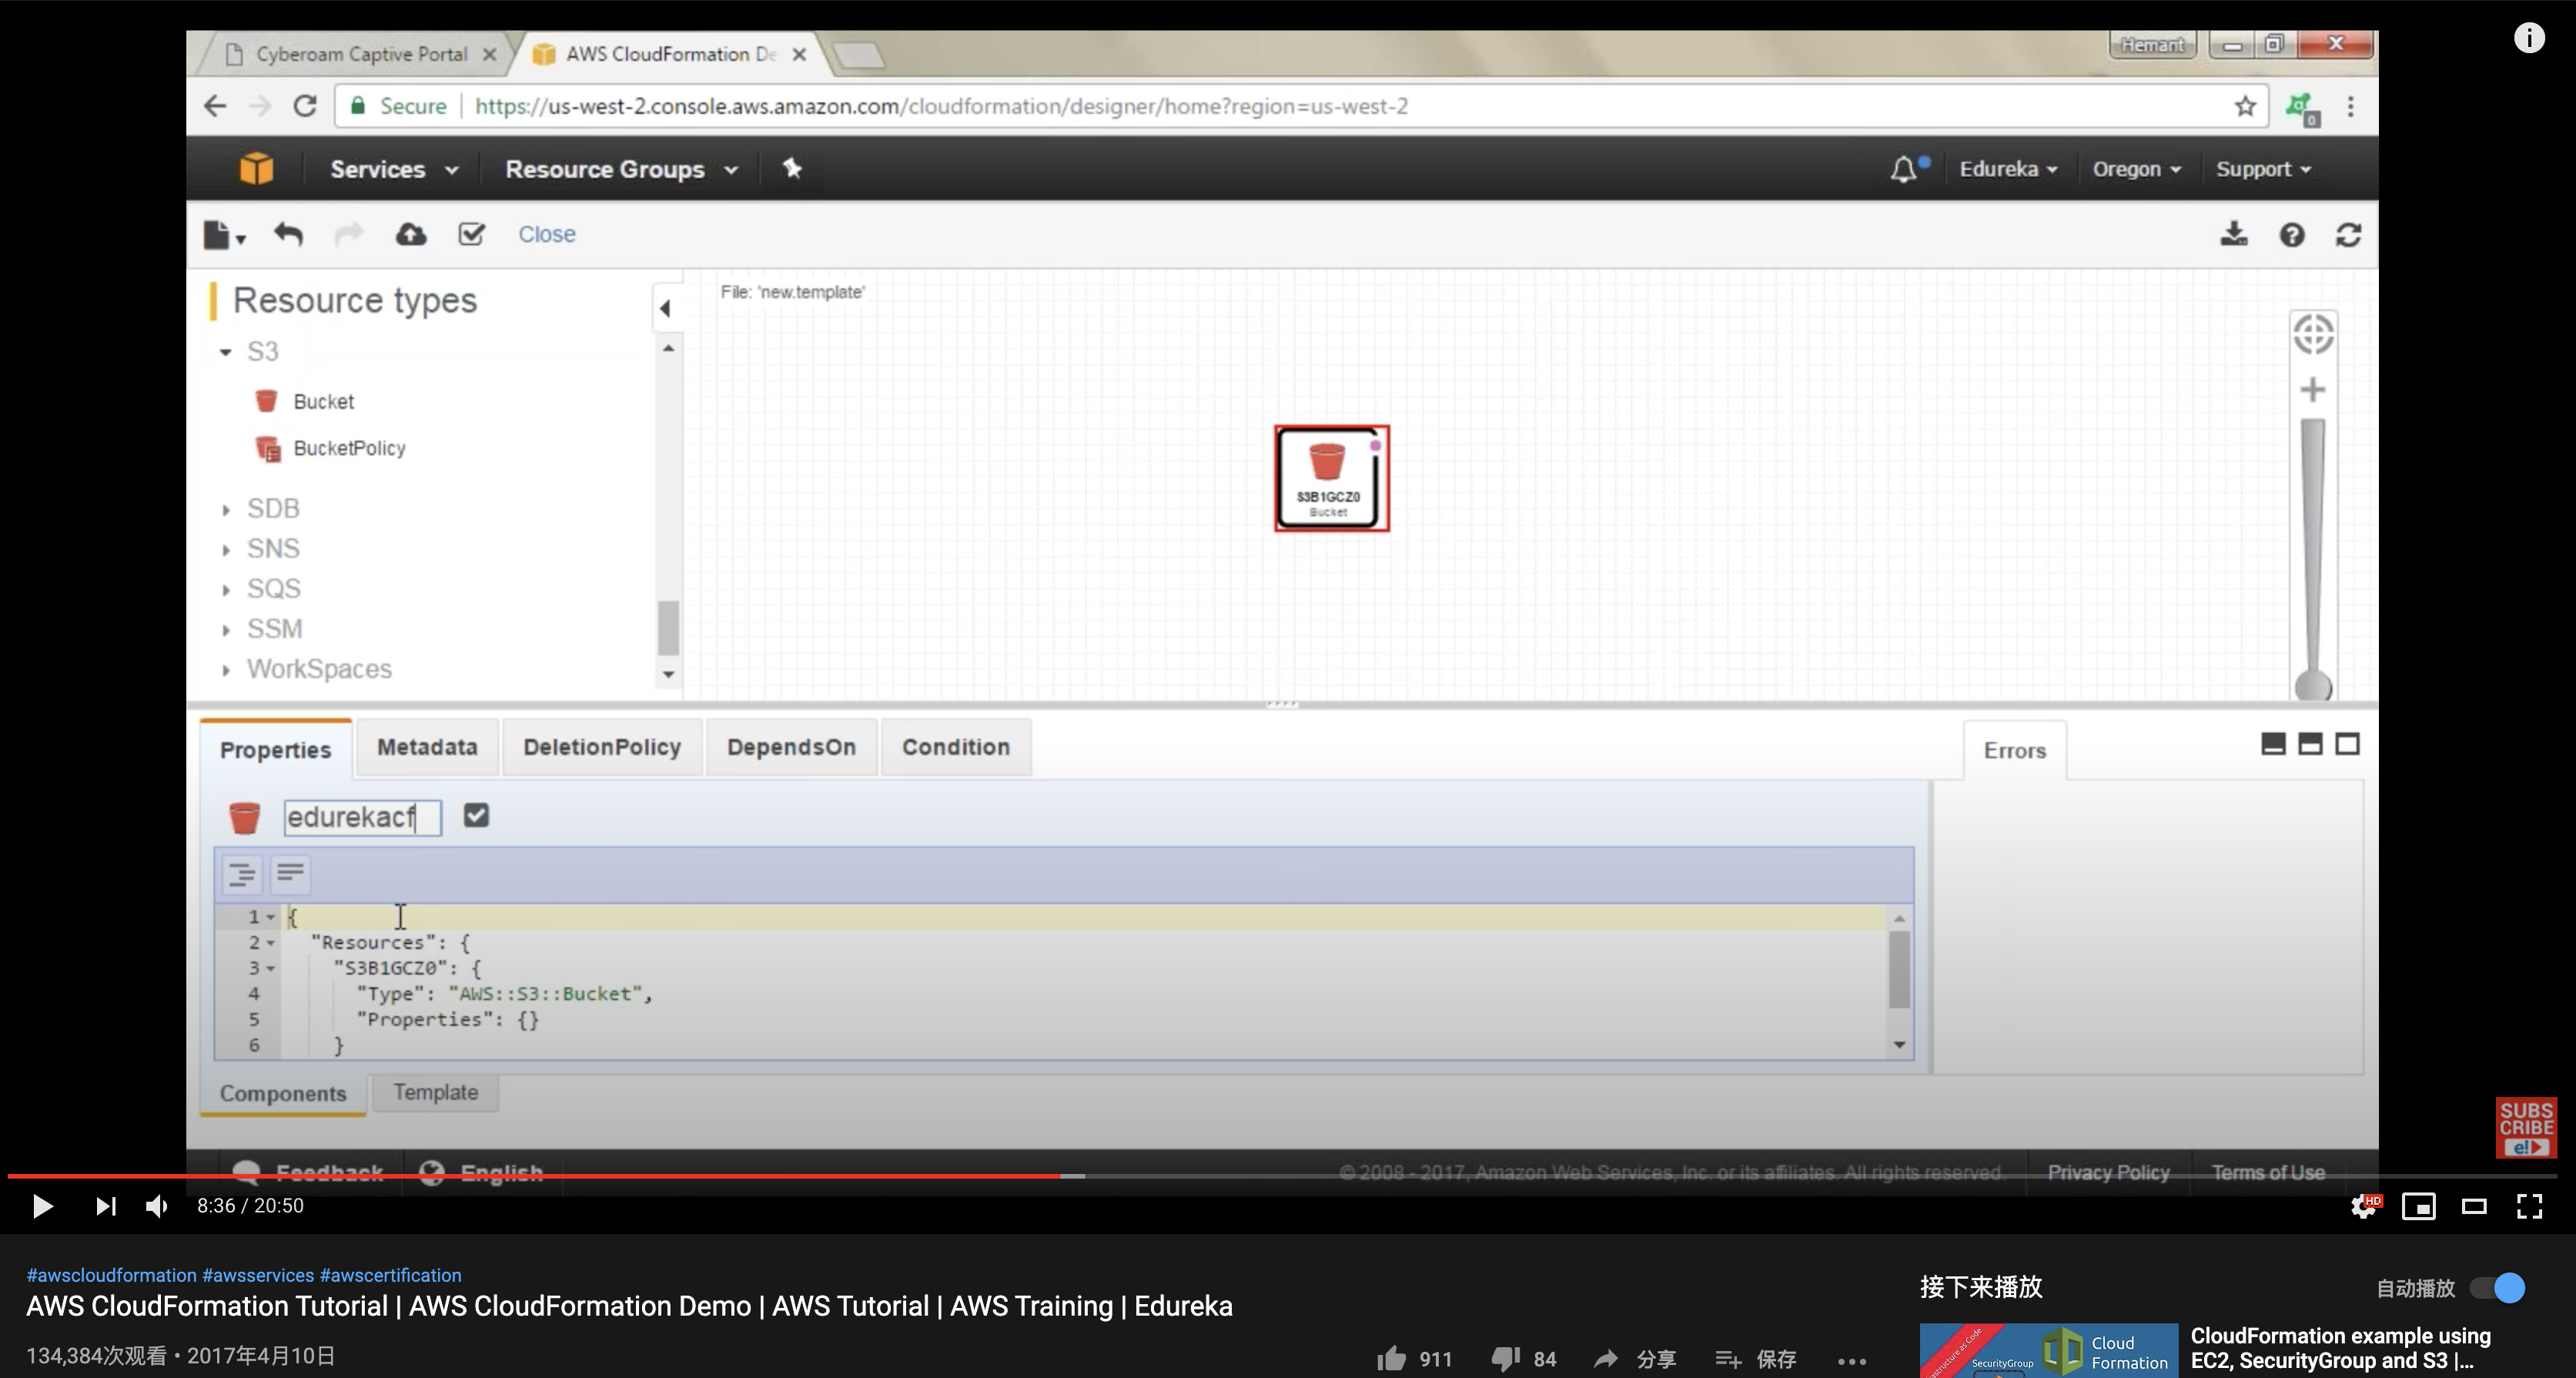Refresh the designer canvas
Screen dimensions: 2576x1378
pos(2348,234)
